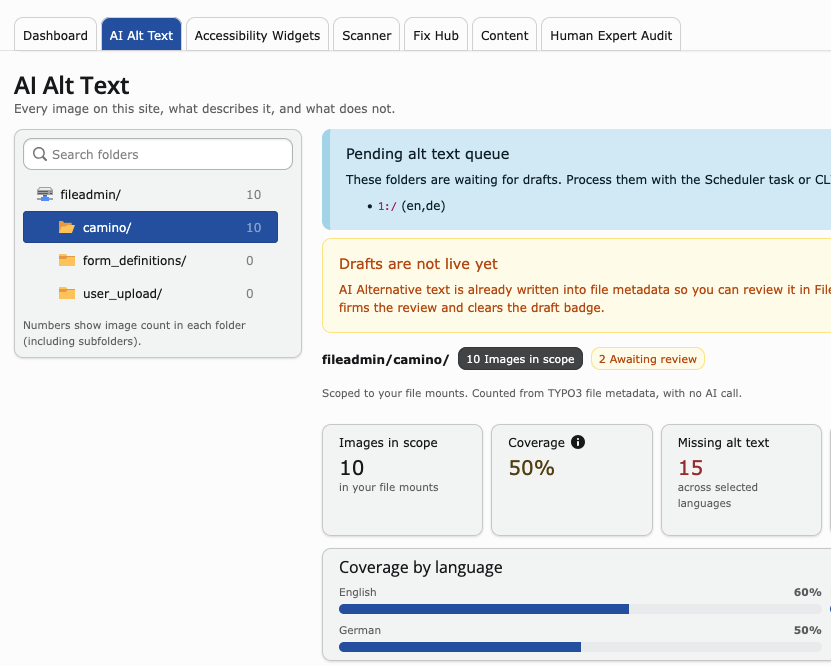Click the Drafts are not live yet heading

[x=418, y=264]
